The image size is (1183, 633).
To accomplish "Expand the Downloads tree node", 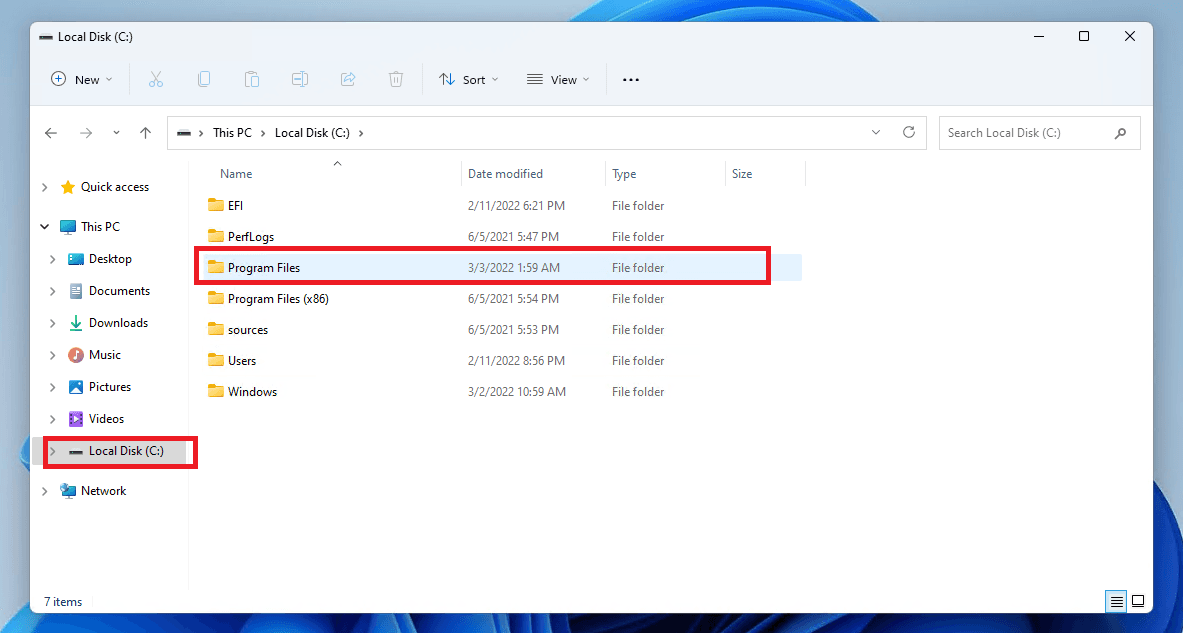I will tap(52, 323).
